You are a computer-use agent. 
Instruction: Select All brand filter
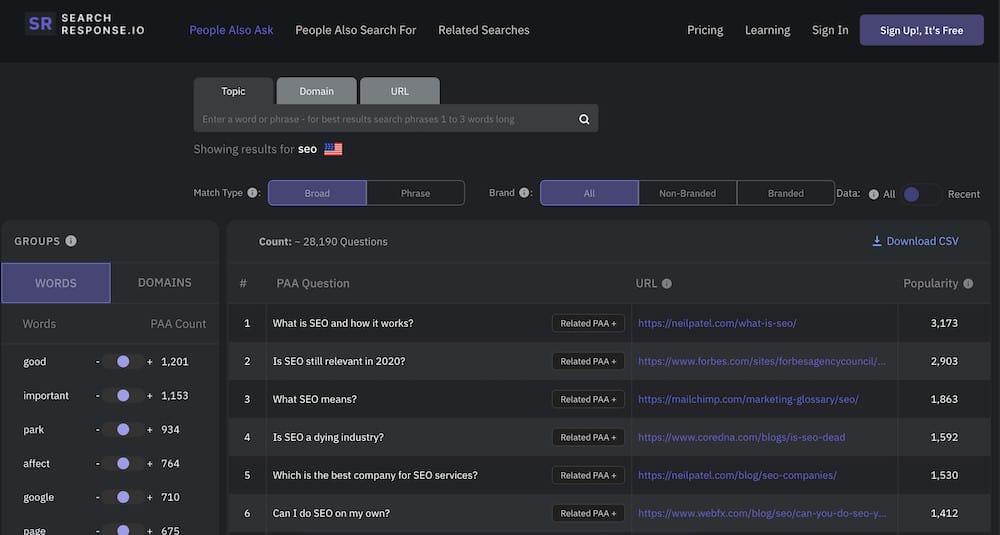click(x=589, y=193)
